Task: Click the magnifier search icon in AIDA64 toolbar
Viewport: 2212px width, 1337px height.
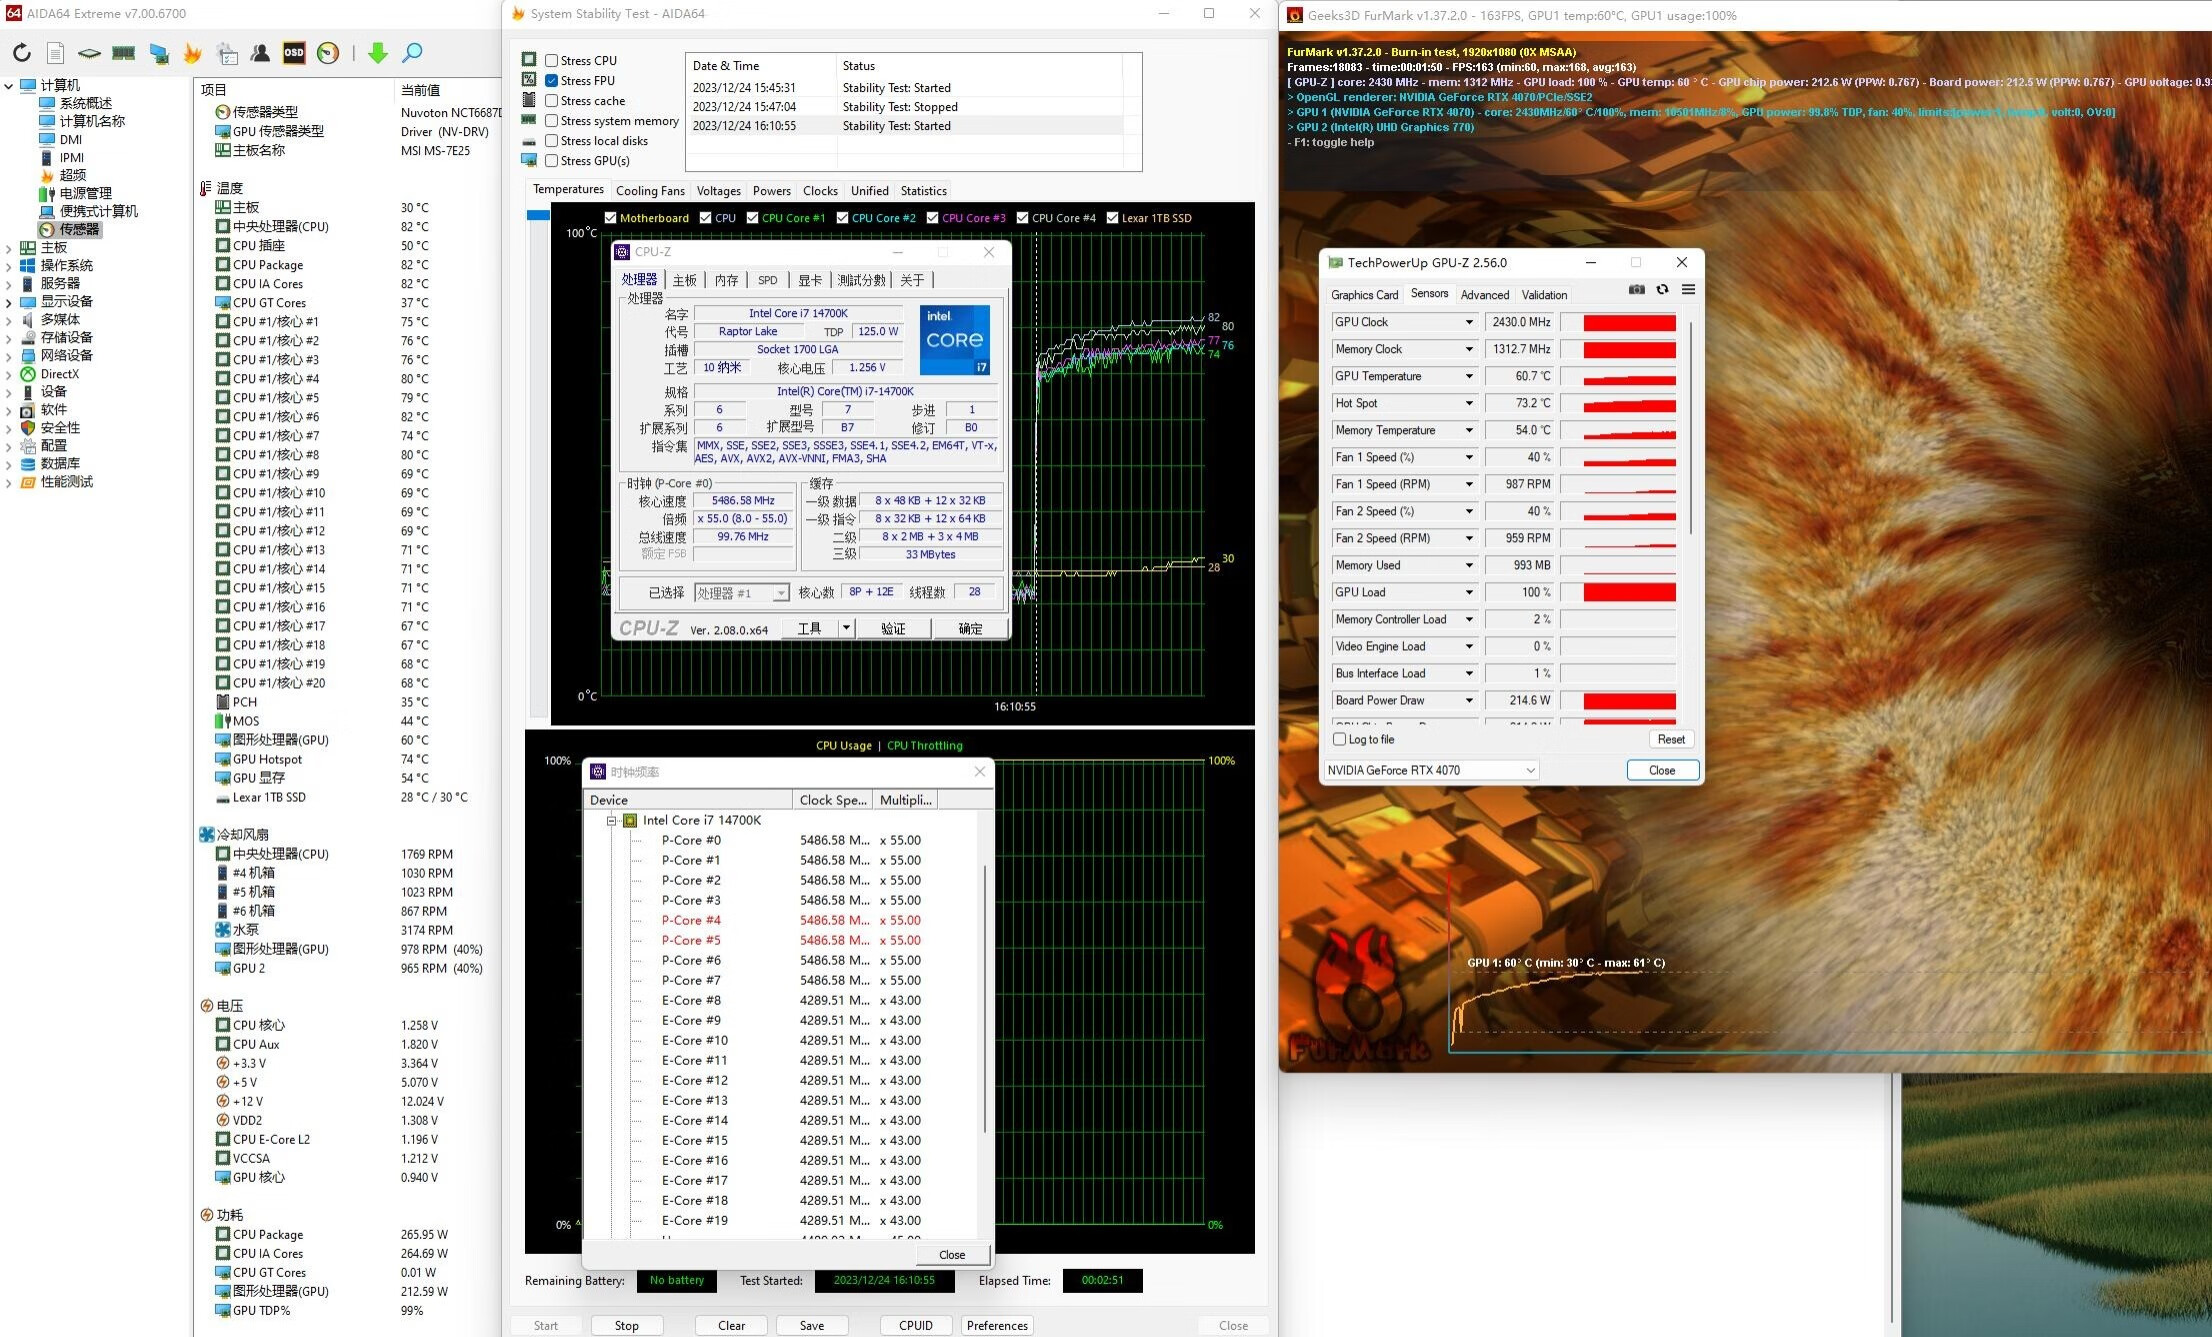Action: (x=412, y=53)
